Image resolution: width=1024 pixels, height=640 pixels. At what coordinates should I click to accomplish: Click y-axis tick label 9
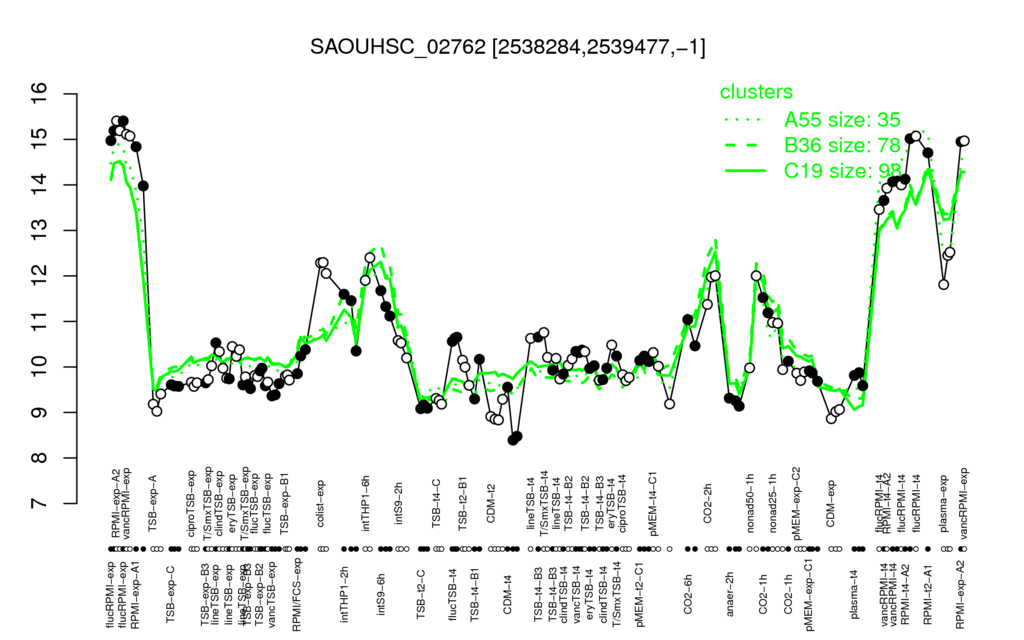(x=39, y=413)
